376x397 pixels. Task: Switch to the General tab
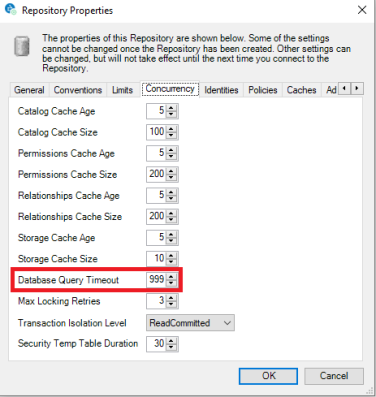pos(29,90)
